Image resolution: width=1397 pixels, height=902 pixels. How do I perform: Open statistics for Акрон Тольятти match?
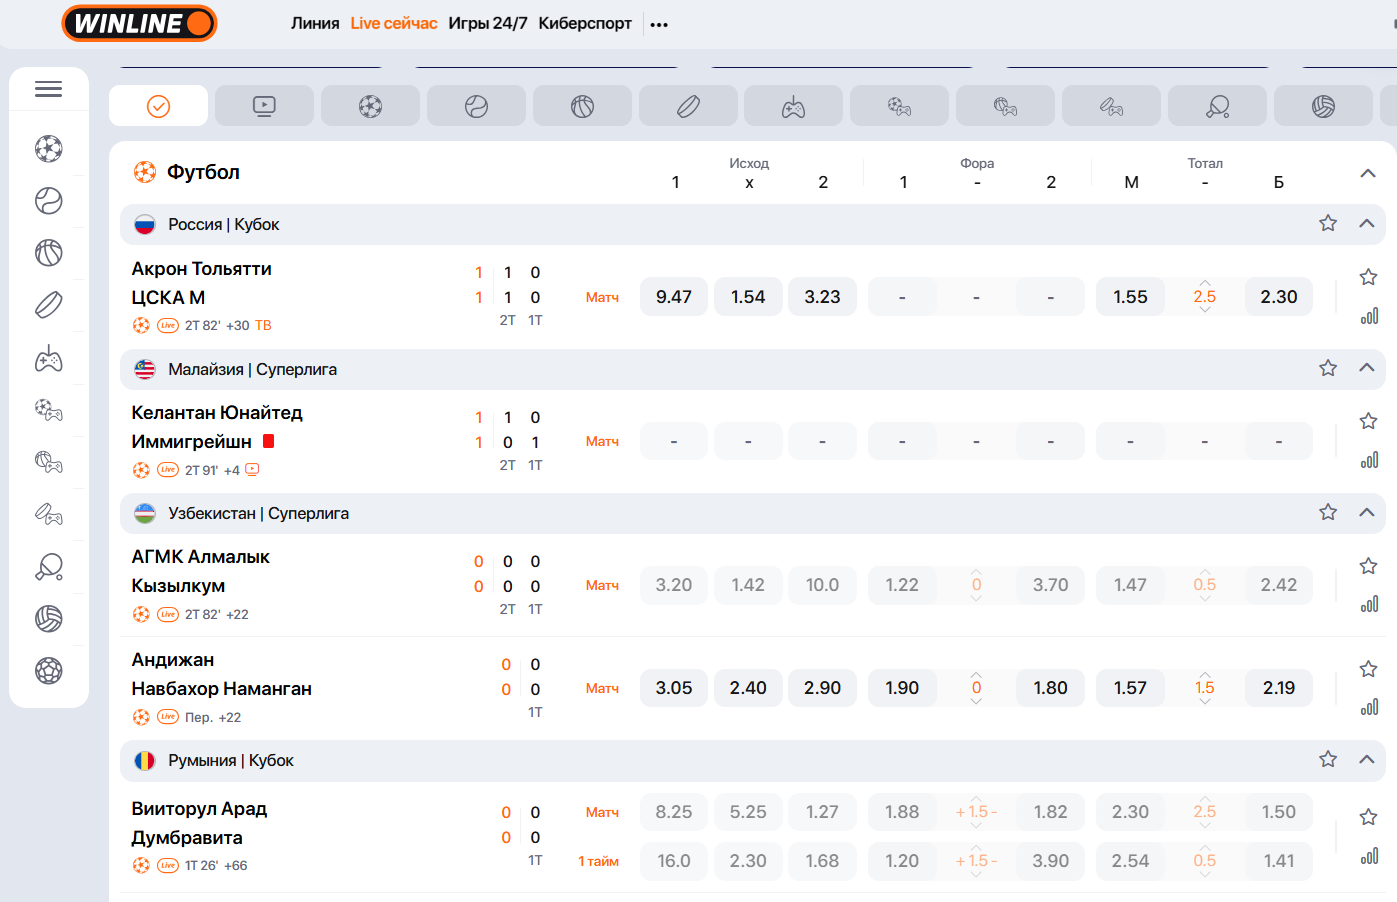1369,316
